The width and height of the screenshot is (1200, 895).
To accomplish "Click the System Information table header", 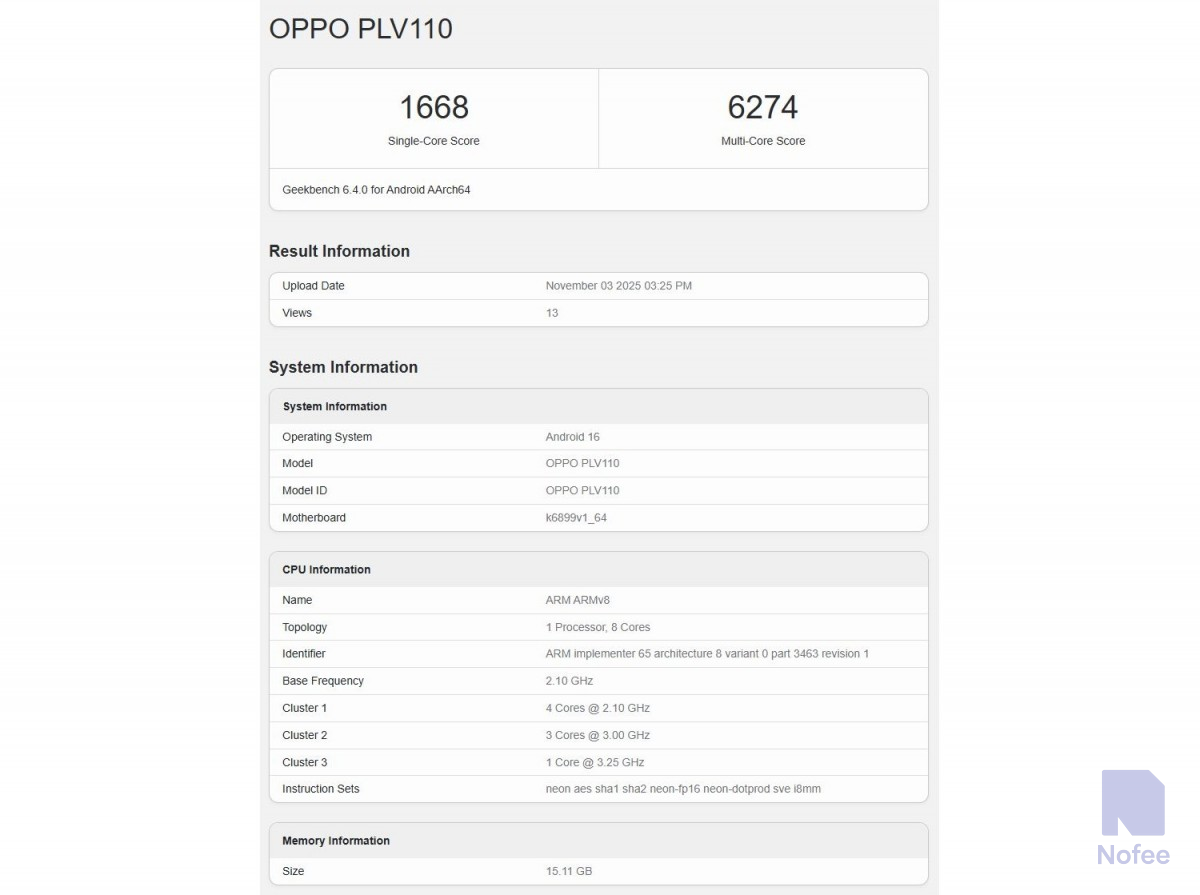I will tap(335, 407).
